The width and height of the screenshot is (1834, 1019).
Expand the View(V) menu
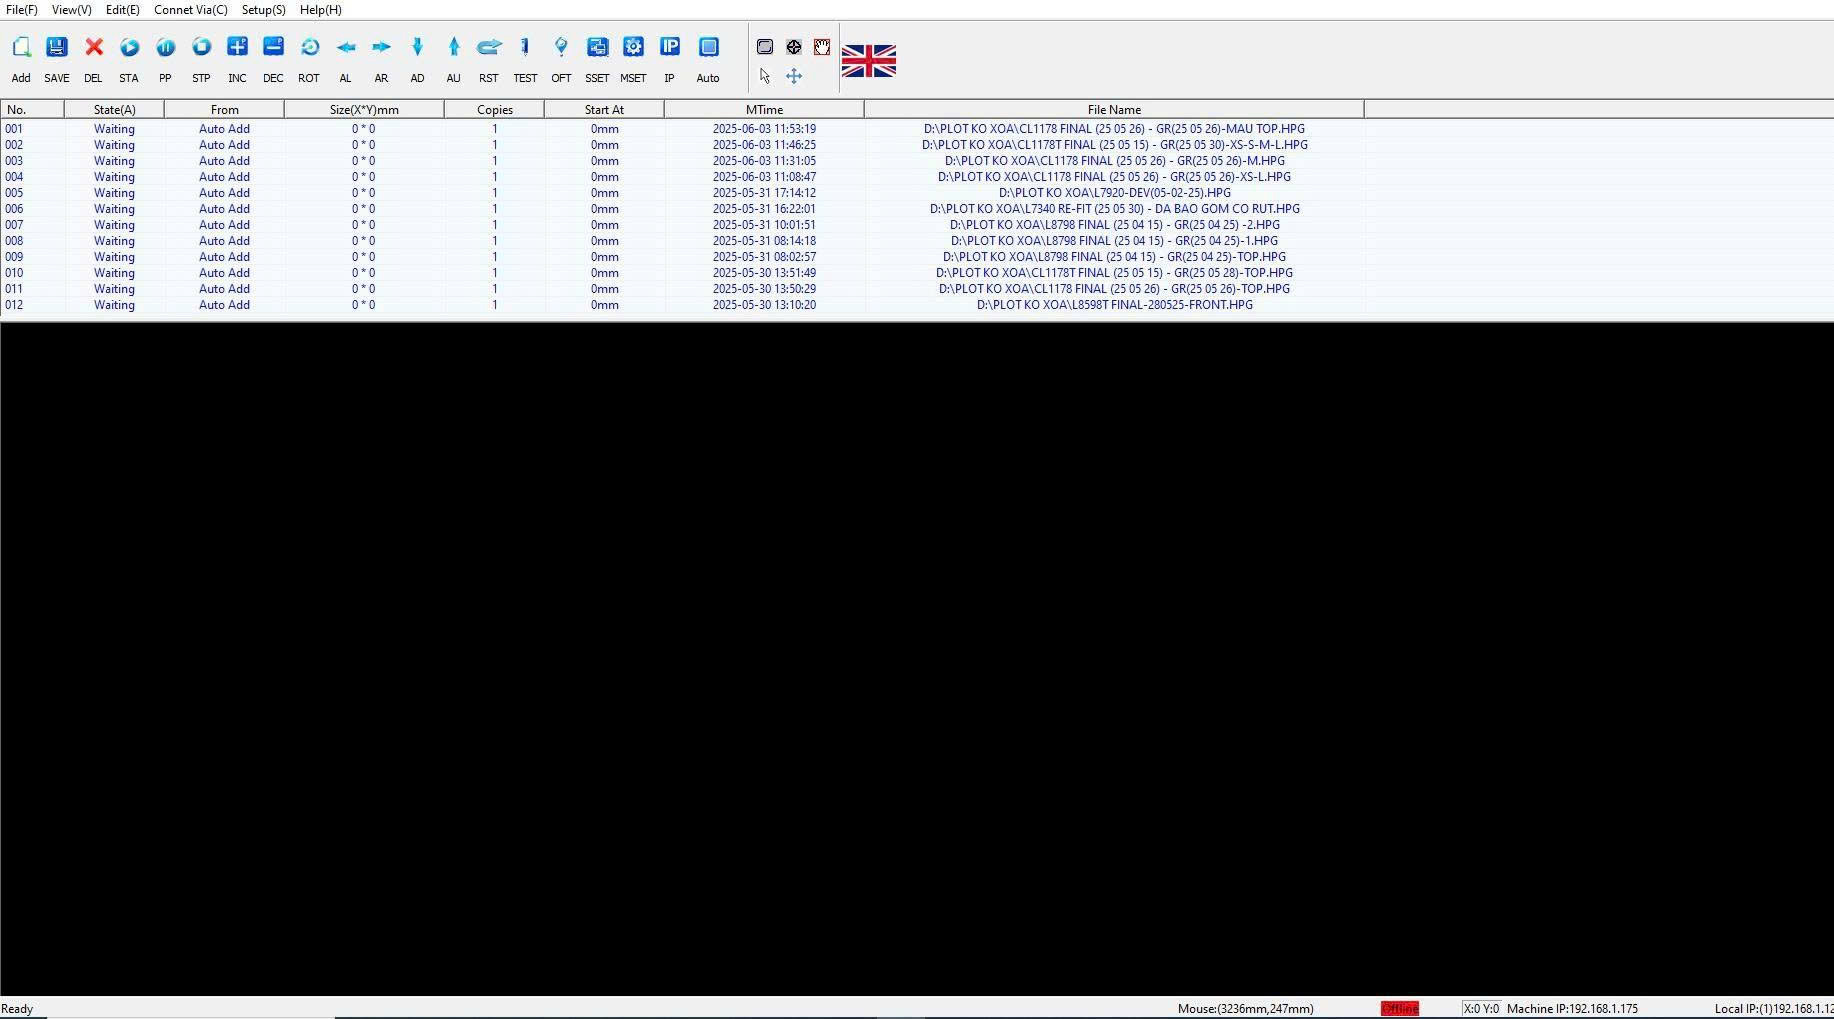[x=71, y=10]
